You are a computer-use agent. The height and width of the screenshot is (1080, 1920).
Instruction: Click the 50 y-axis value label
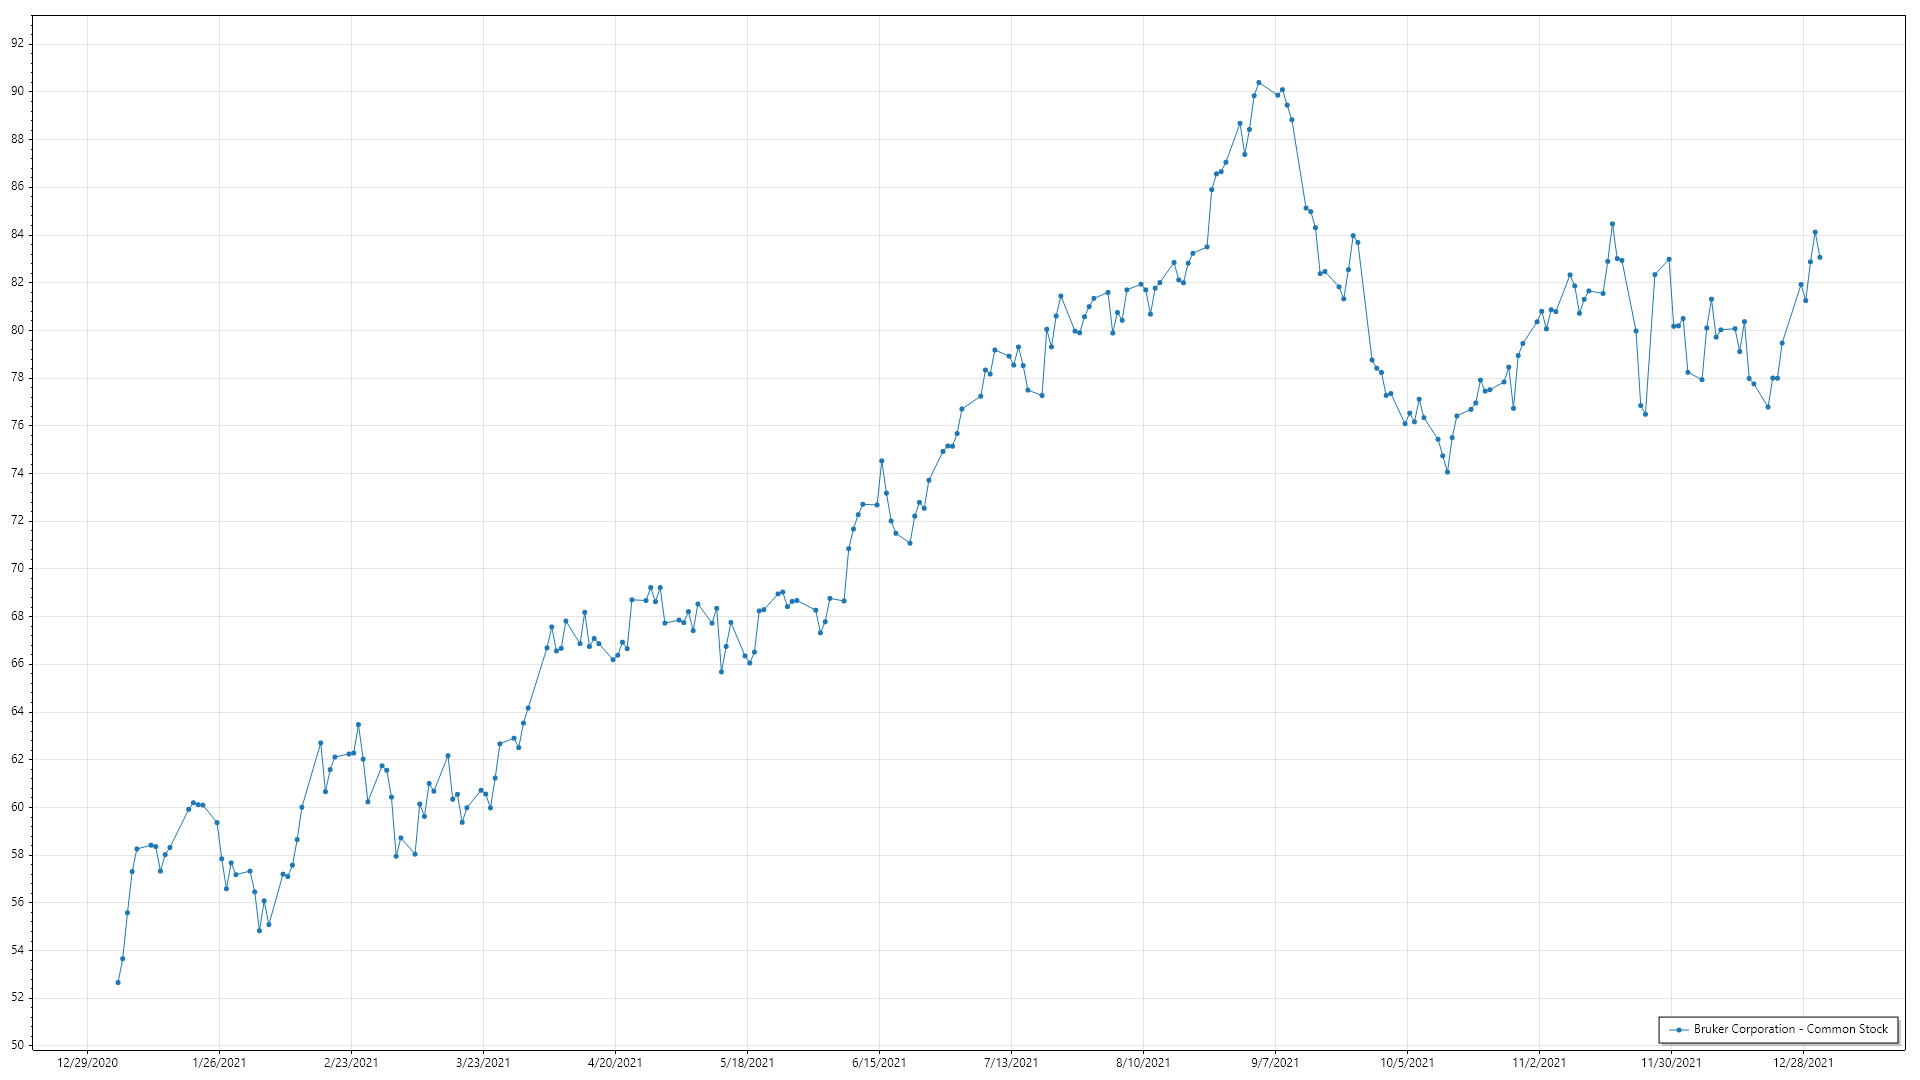pos(18,1045)
